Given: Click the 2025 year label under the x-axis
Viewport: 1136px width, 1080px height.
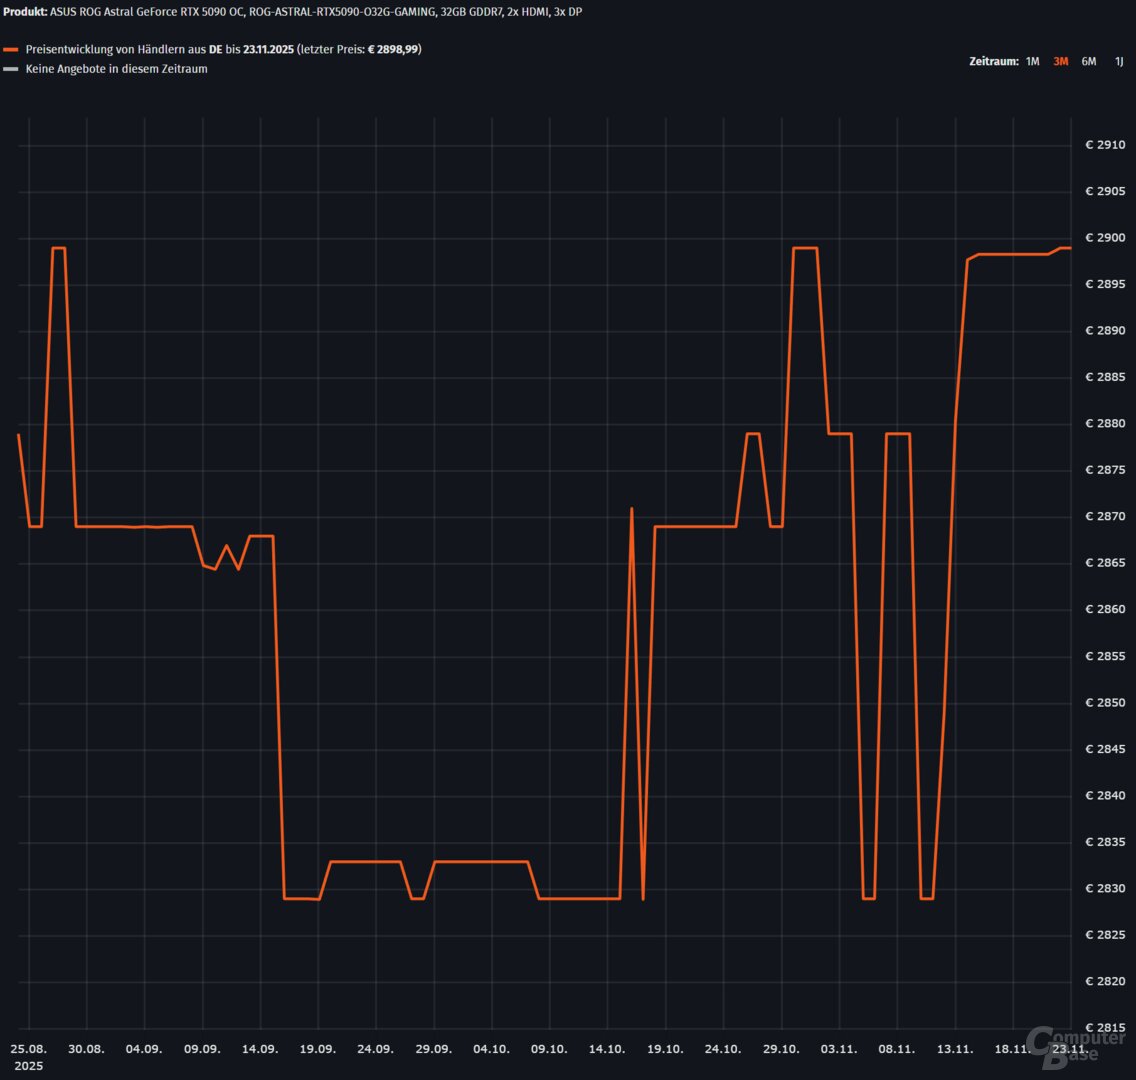Looking at the screenshot, I should pyautogui.click(x=28, y=1066).
